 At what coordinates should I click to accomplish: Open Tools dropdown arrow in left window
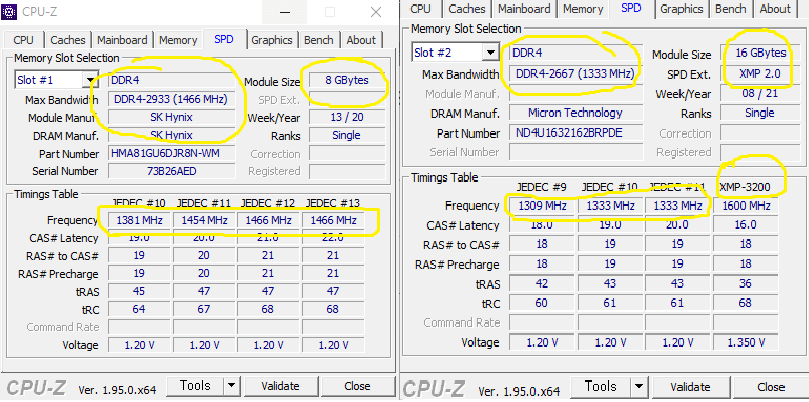(232, 385)
